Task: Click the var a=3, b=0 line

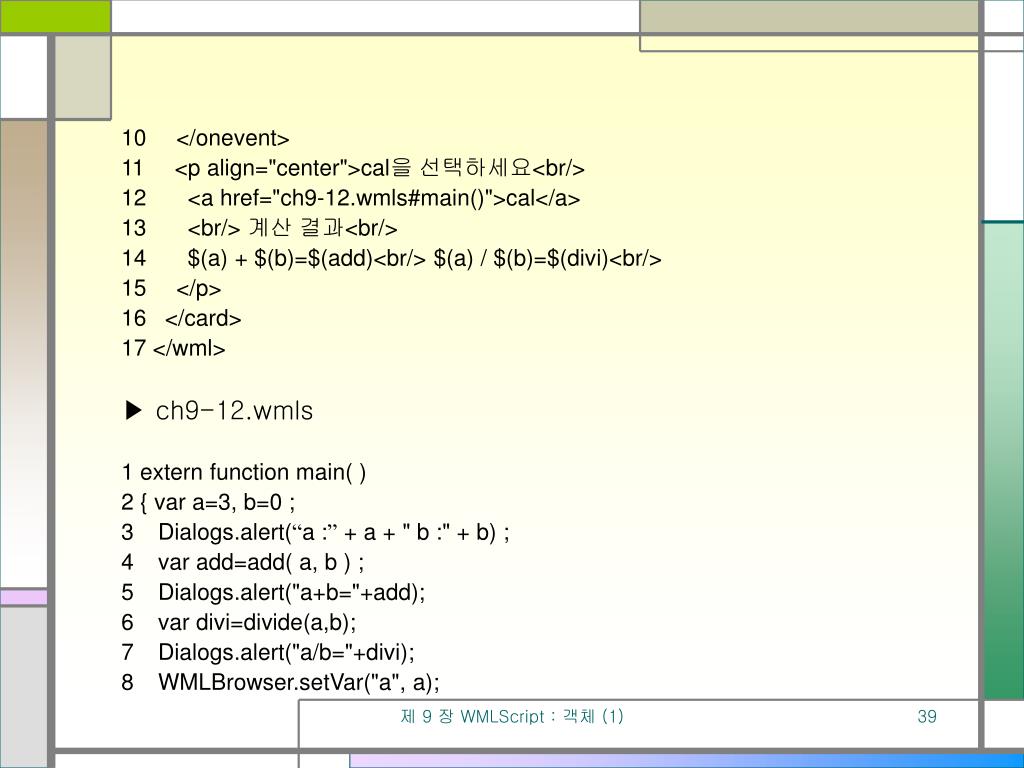Action: point(208,502)
